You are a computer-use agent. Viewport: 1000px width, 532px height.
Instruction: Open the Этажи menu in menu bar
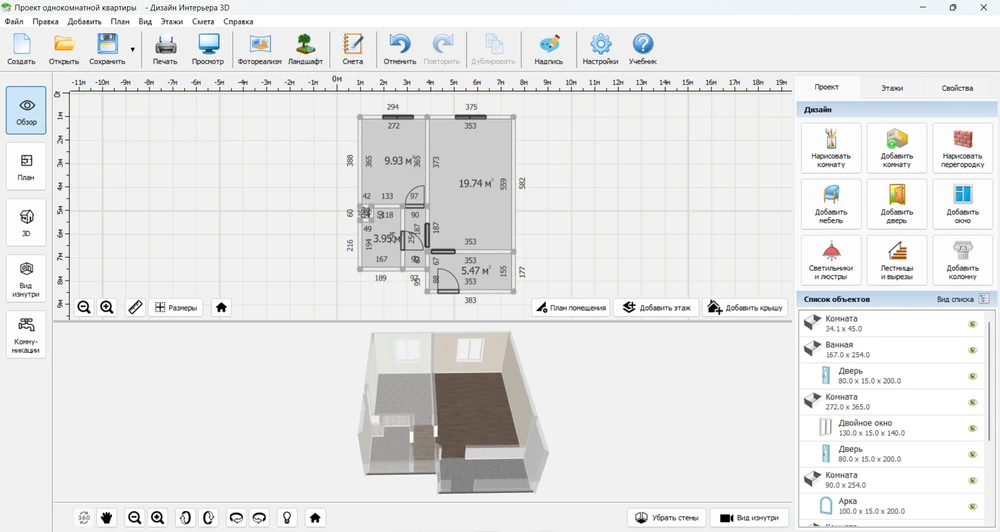pos(173,21)
